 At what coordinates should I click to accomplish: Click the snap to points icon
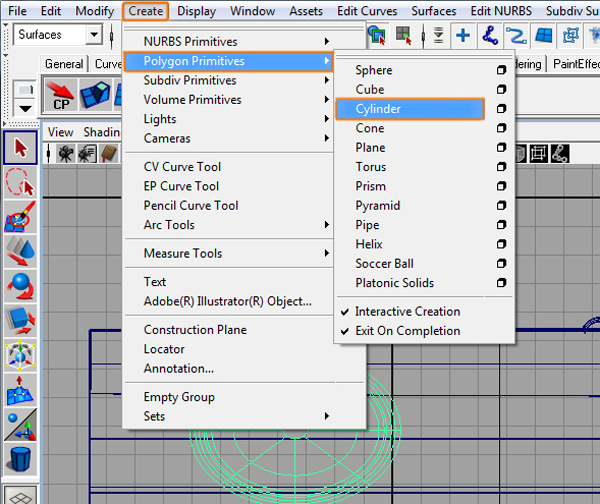point(517,36)
